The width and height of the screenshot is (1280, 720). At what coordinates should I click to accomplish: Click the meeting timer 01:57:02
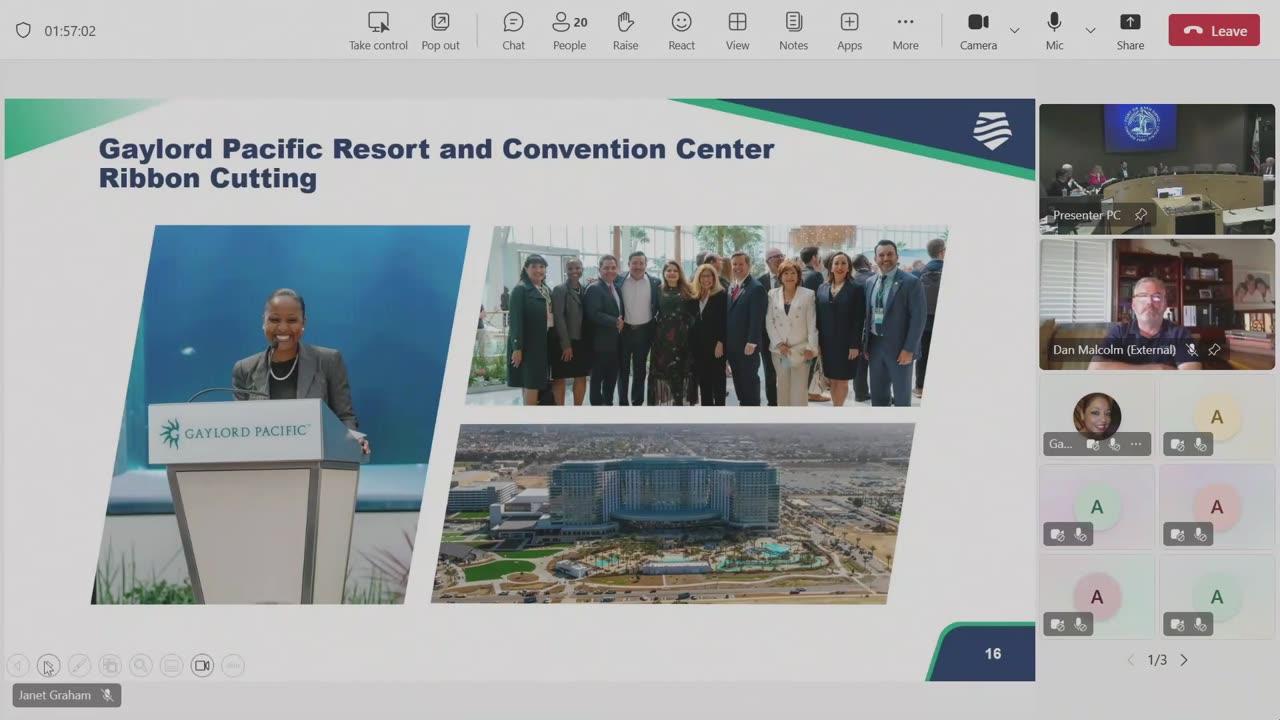[70, 31]
